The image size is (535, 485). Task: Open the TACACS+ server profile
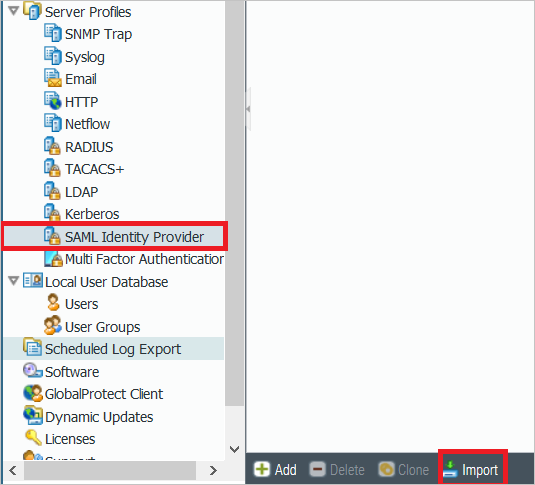95,169
